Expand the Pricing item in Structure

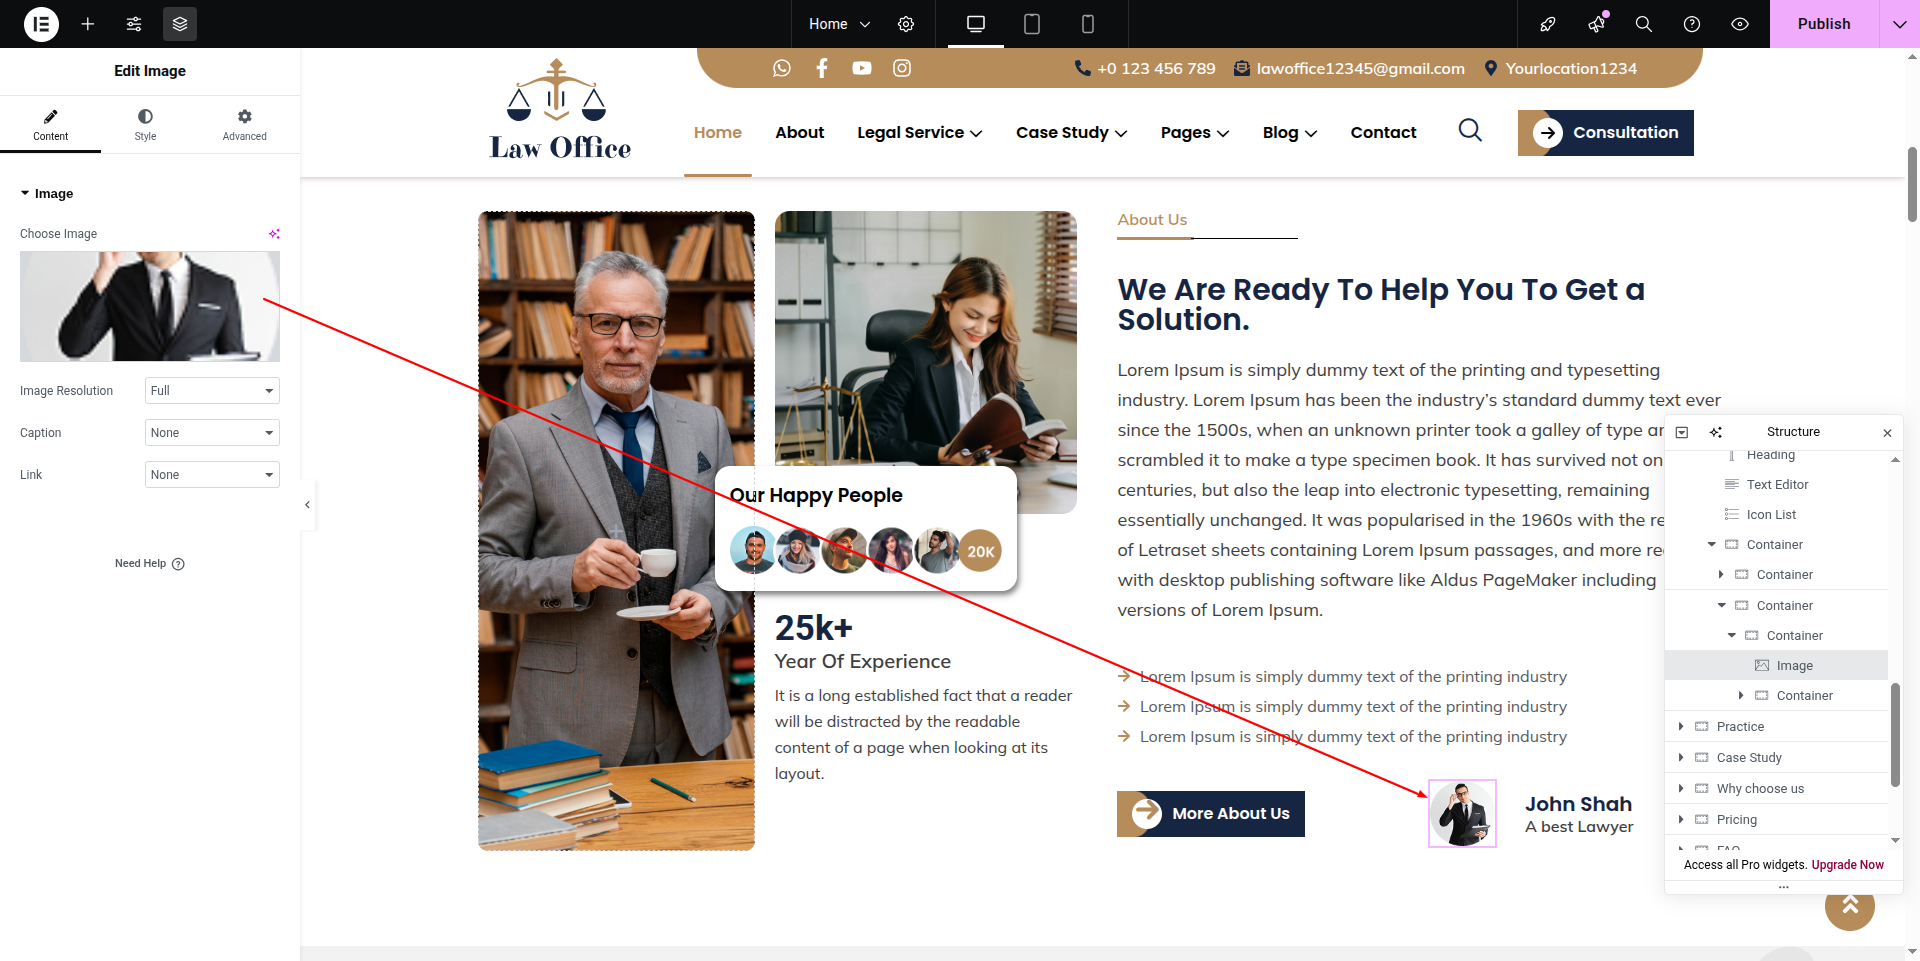coord(1681,820)
